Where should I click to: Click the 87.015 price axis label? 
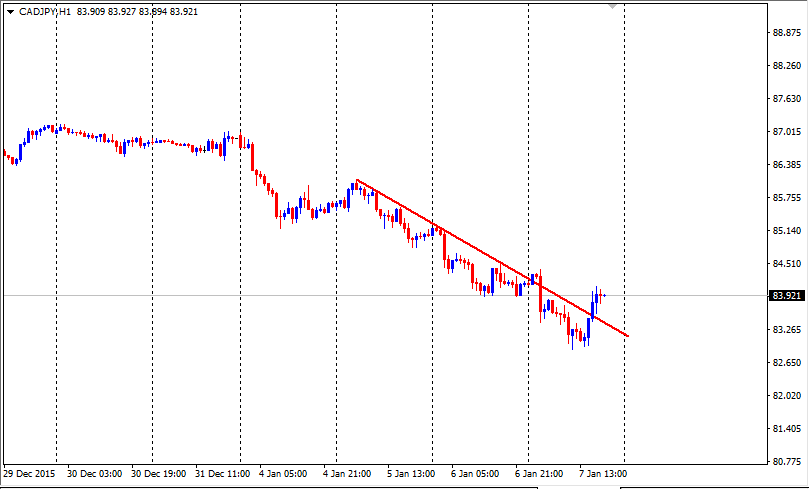pos(787,132)
